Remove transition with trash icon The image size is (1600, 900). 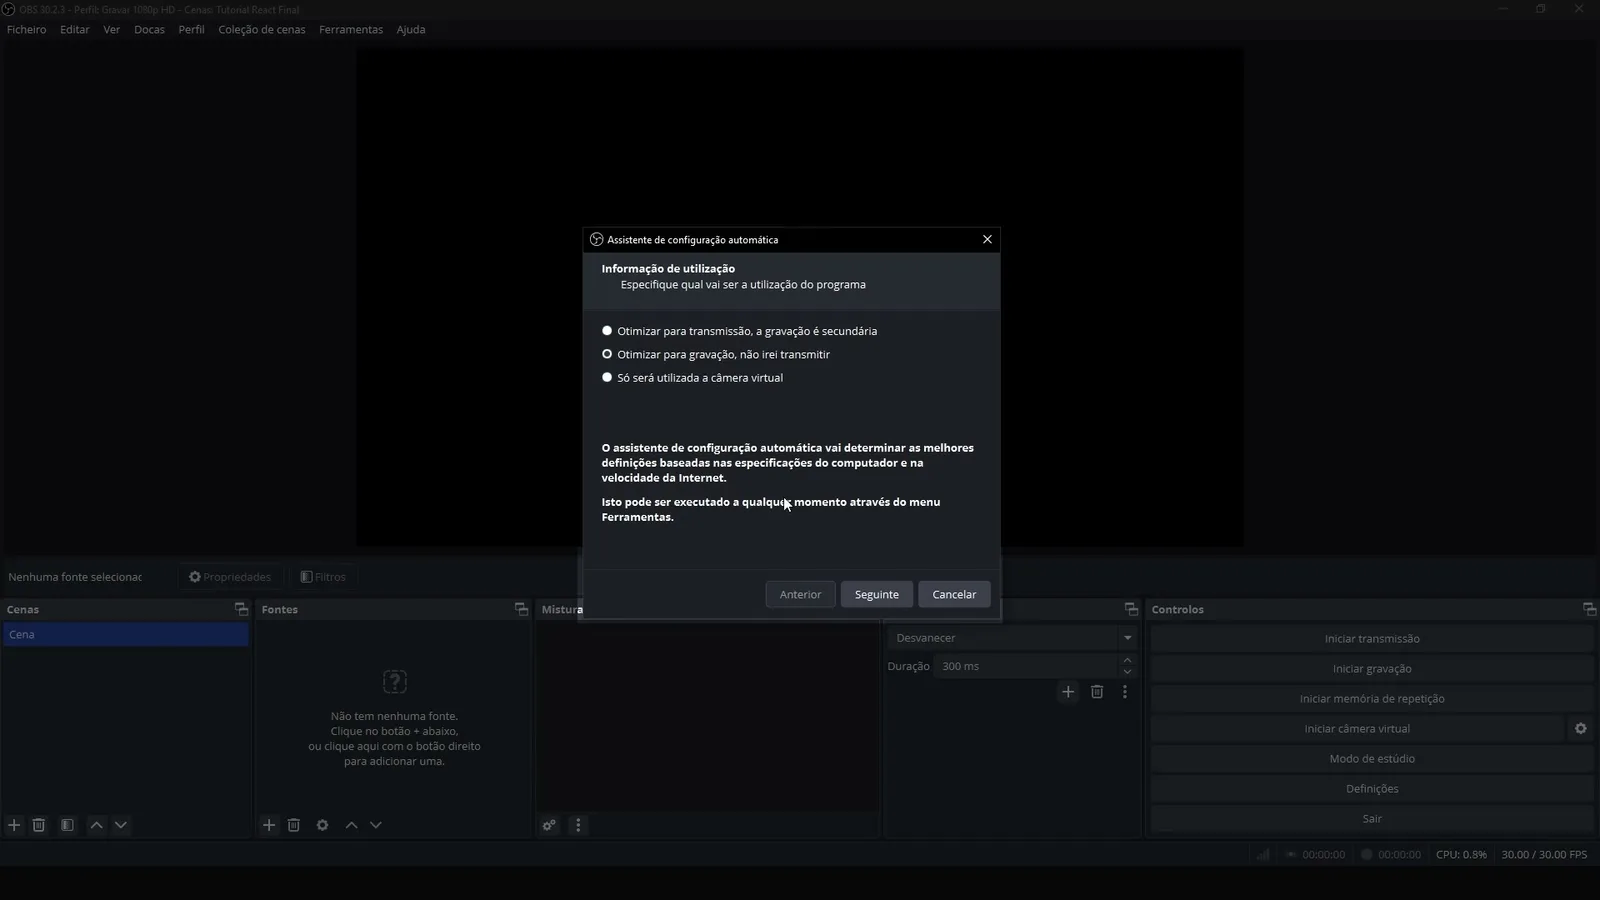pos(1097,692)
